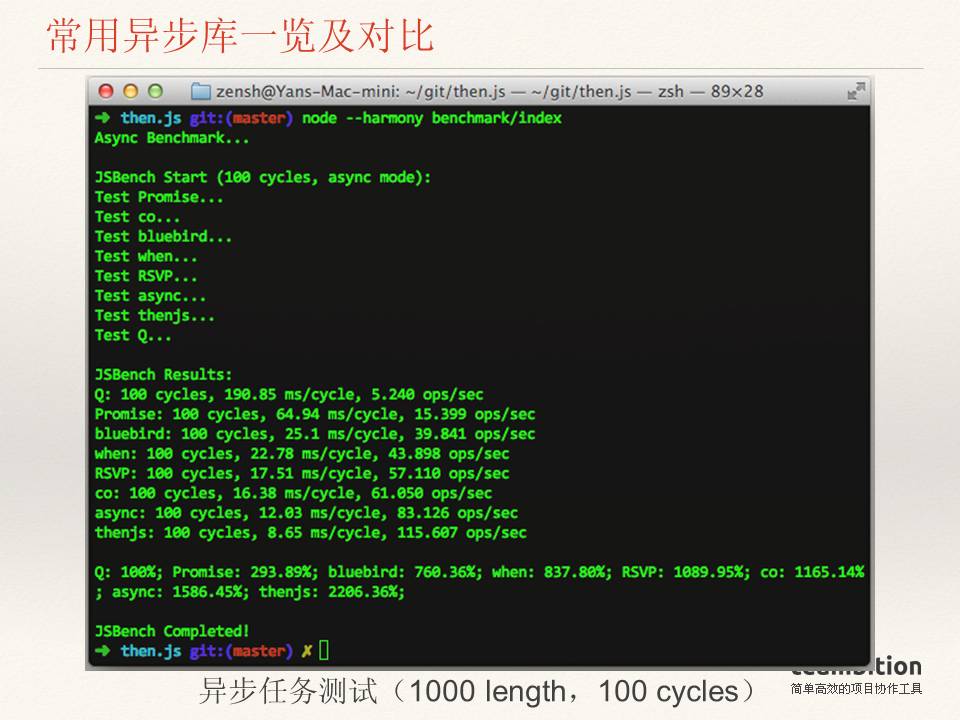Click the green prompt arrow on first line
Screen dimensions: 960x720
tap(103, 118)
